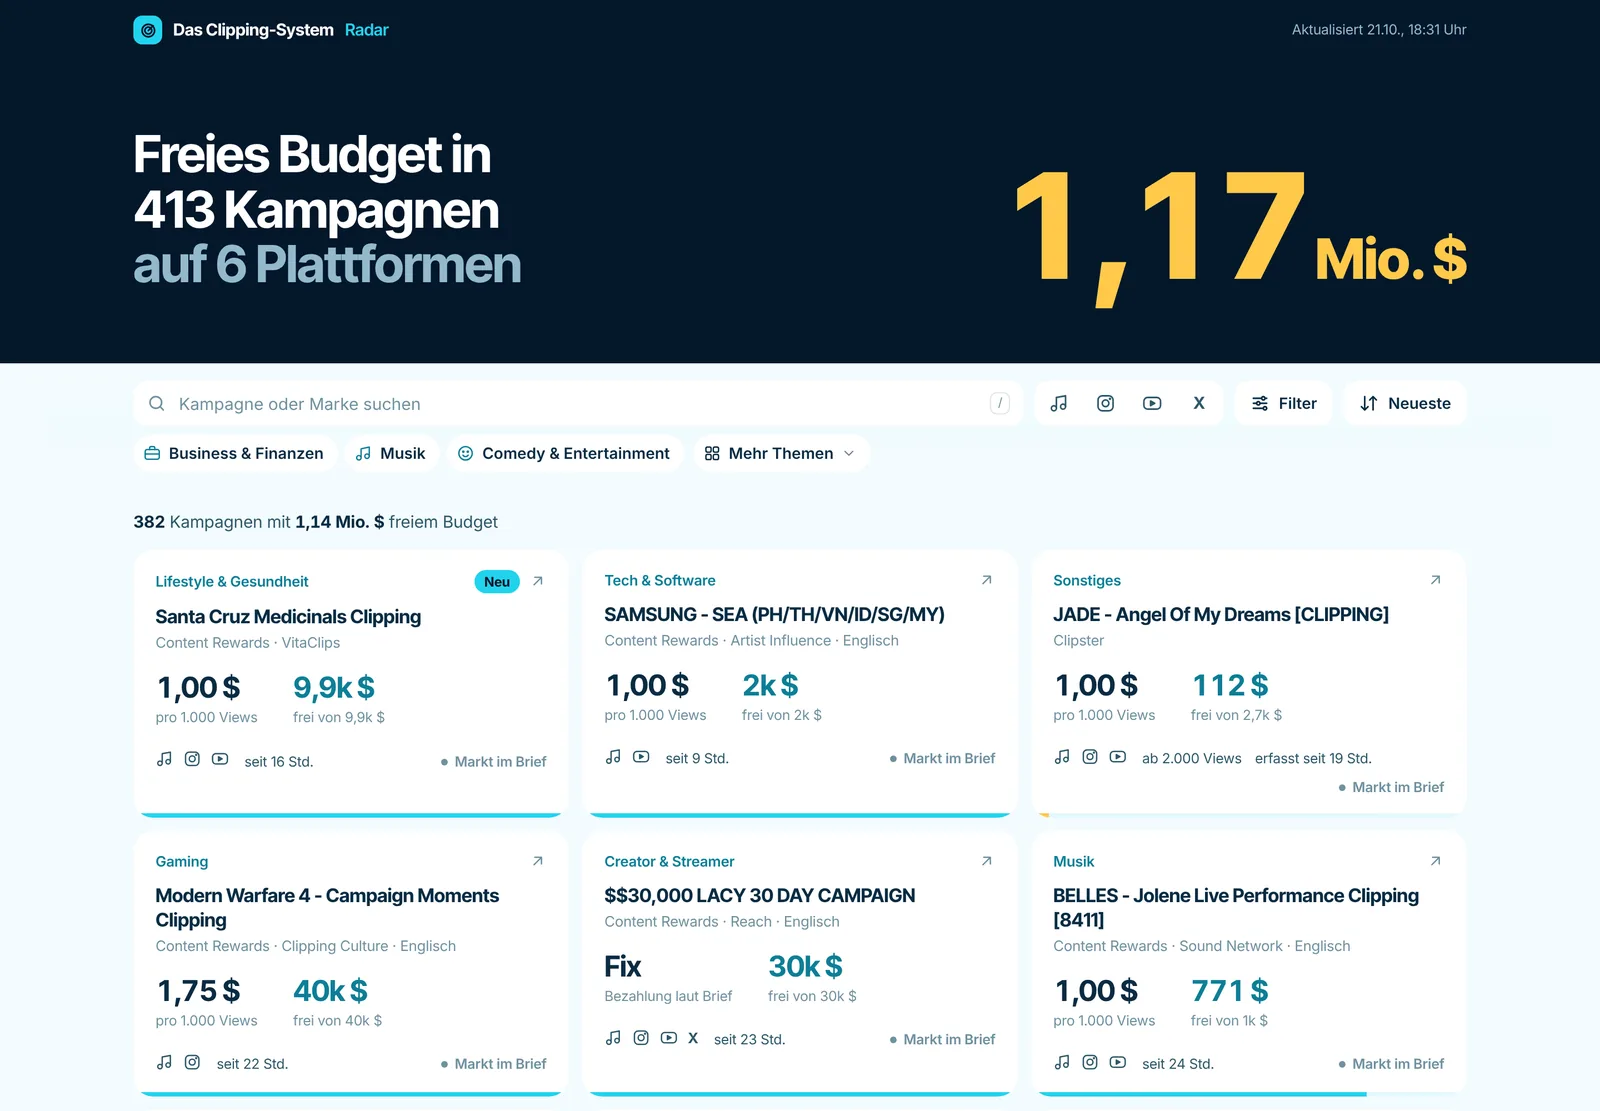Focus the Kampagne oder Marke suchen field
Viewport: 1600px width, 1111px height.
578,403
